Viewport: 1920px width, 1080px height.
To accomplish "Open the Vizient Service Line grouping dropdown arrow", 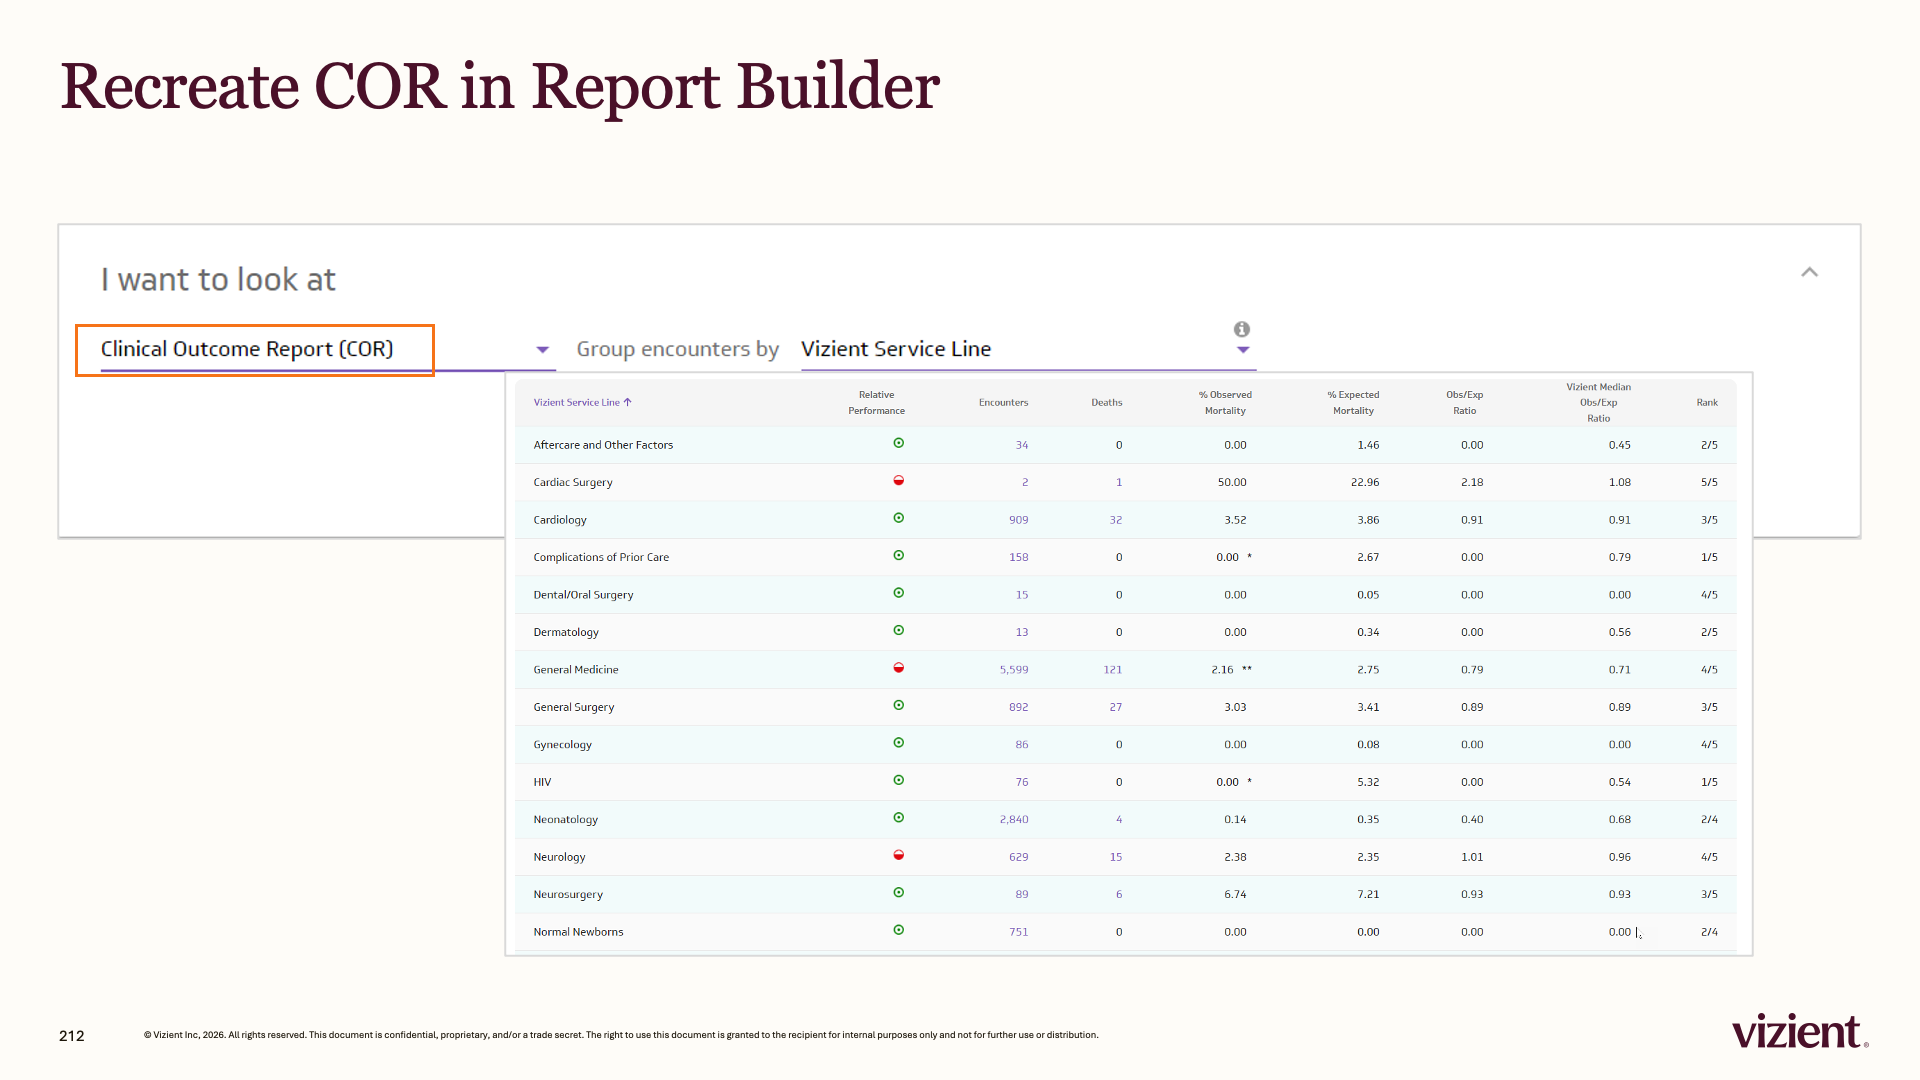I will pyautogui.click(x=1243, y=350).
